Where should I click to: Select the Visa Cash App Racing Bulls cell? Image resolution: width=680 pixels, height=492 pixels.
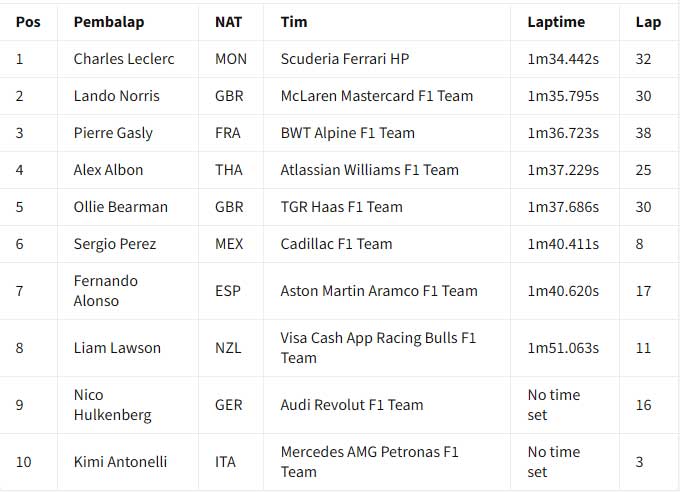[x=378, y=348]
